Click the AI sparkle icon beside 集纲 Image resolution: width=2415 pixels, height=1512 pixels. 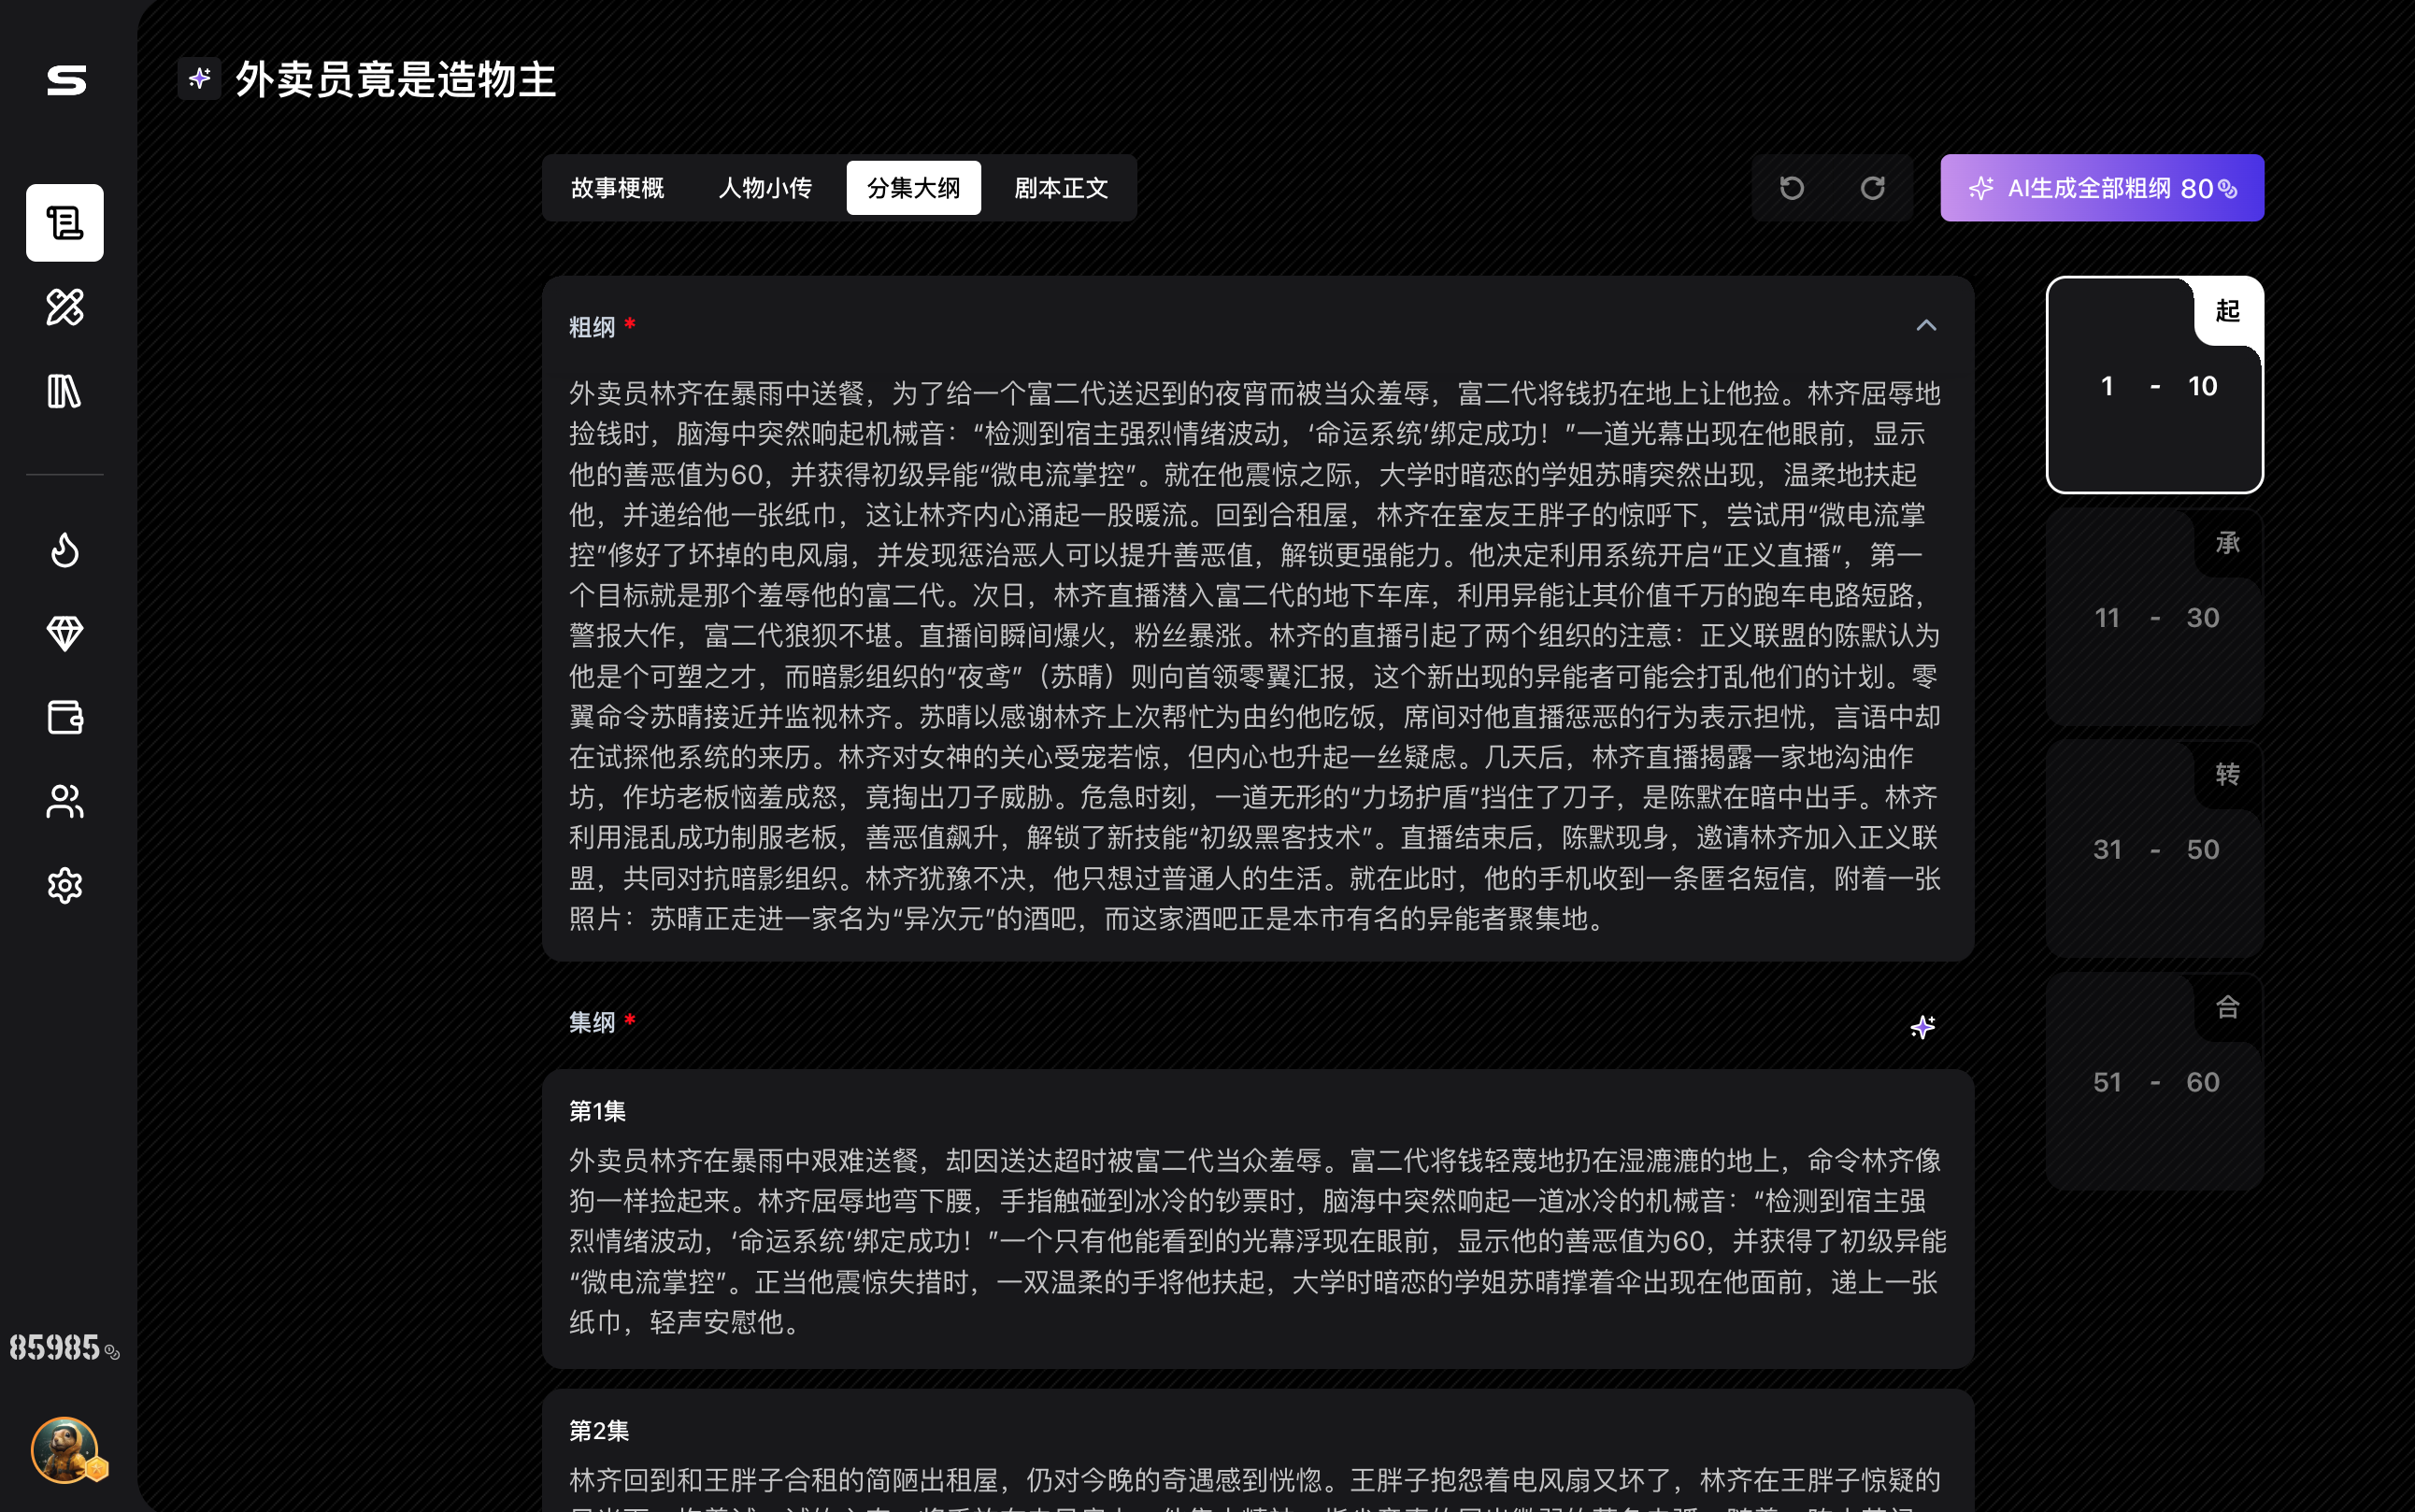1923,1027
